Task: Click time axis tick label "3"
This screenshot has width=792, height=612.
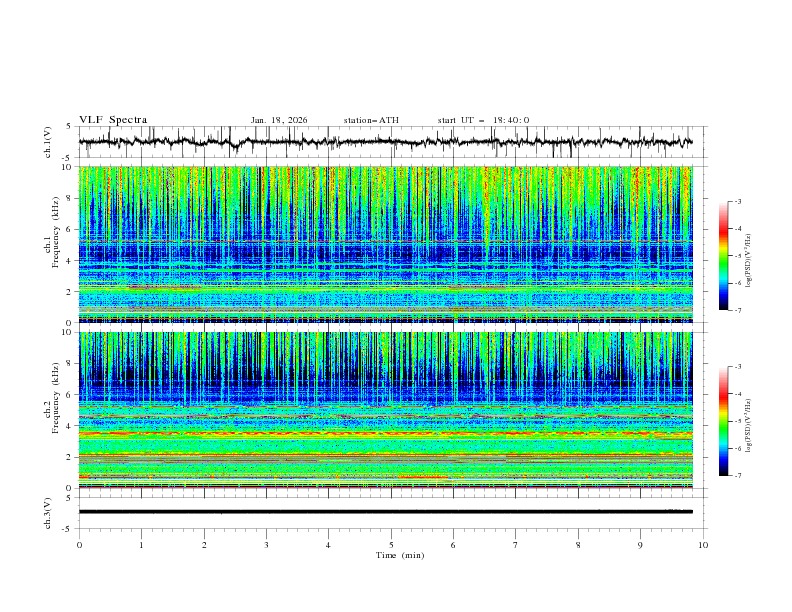Action: (x=266, y=545)
